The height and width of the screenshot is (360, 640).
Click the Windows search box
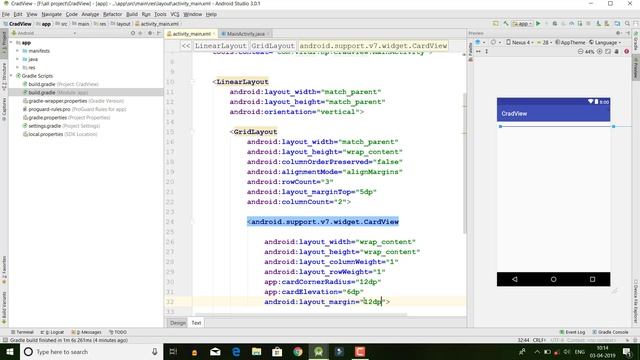click(91, 351)
